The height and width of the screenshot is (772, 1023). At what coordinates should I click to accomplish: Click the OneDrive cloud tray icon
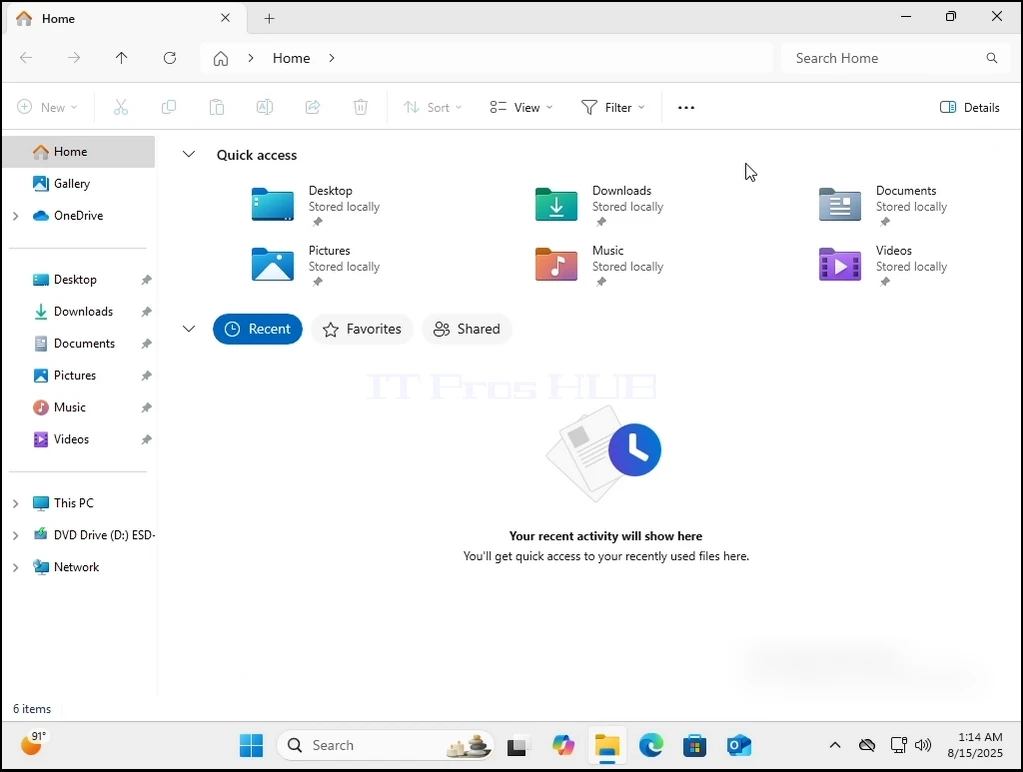point(867,745)
